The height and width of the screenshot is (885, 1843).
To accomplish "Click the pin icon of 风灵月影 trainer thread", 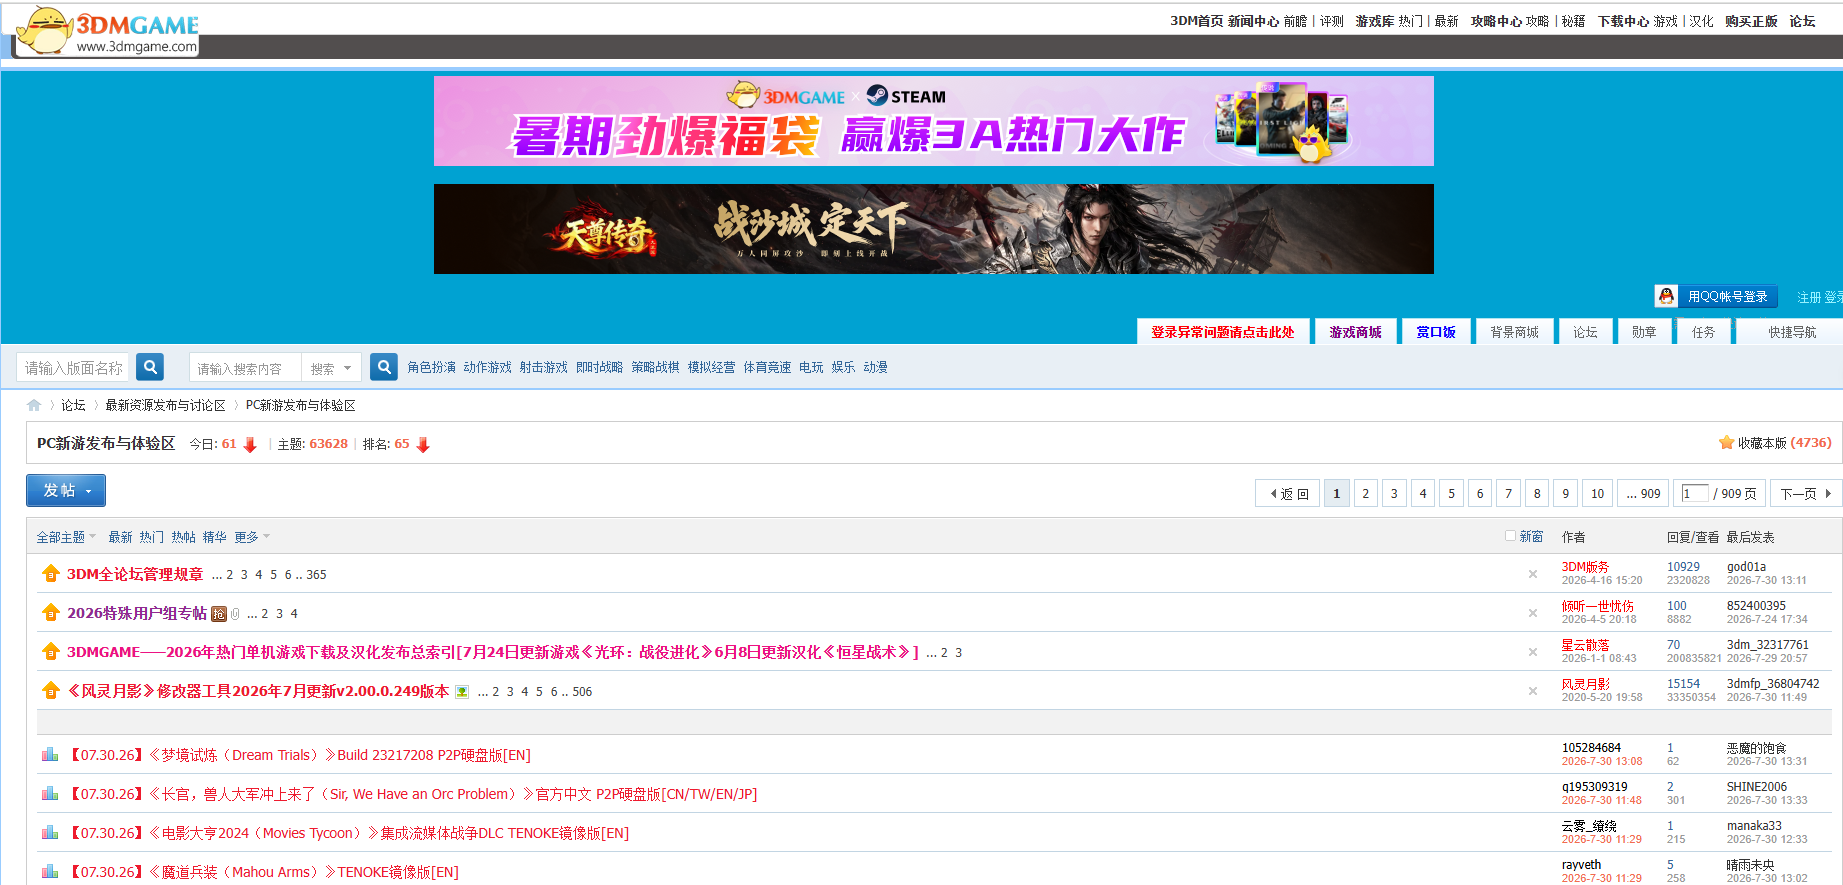I will pyautogui.click(x=51, y=690).
